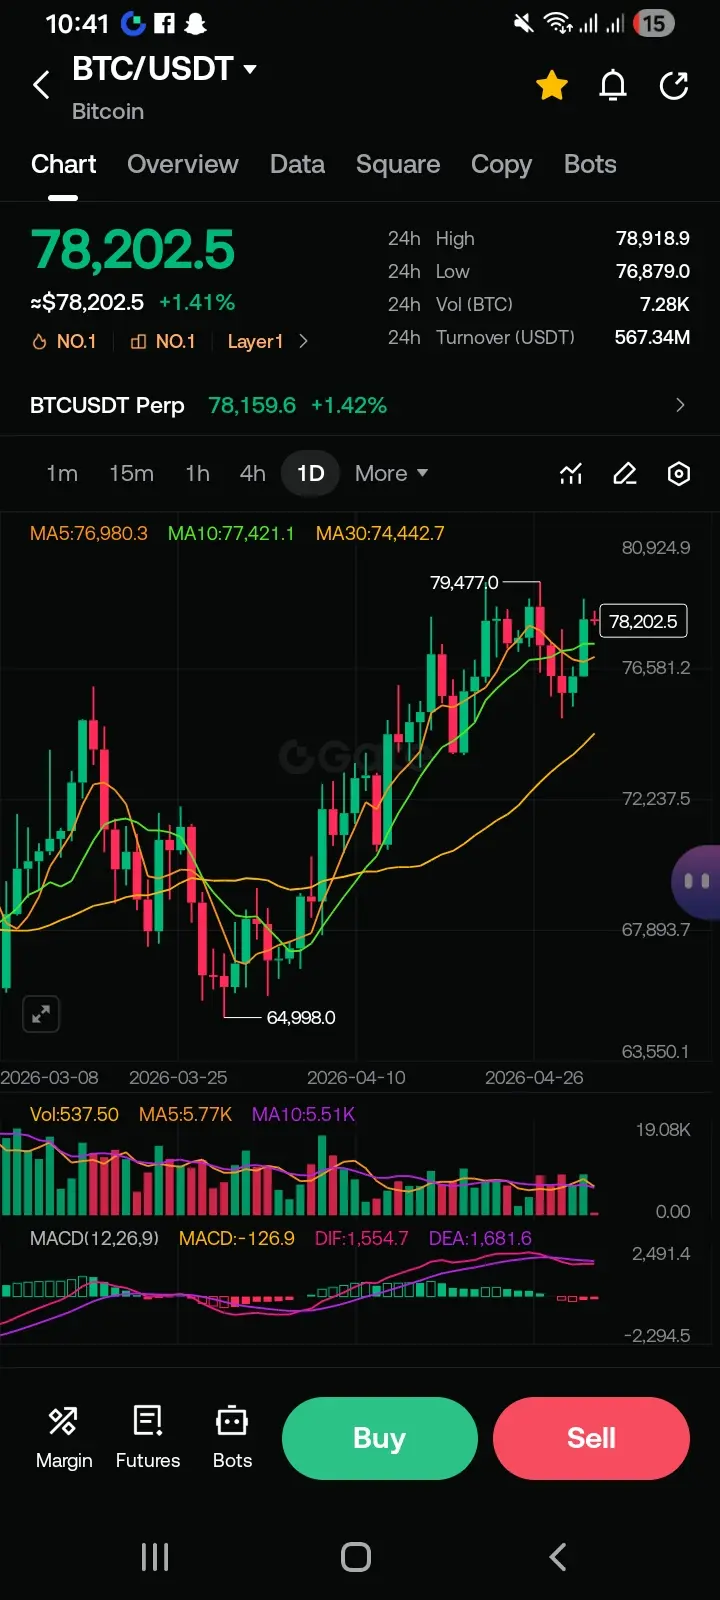Viewport: 720px width, 1600px height.
Task: Tap the Vol:537.50 volume label
Action: click(74, 1114)
